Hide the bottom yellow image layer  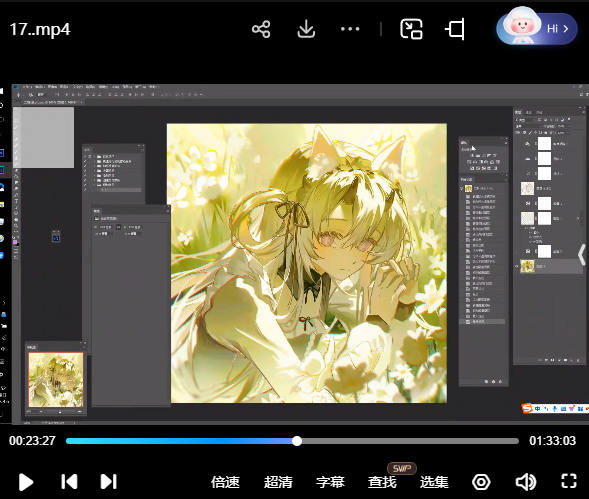pos(517,266)
